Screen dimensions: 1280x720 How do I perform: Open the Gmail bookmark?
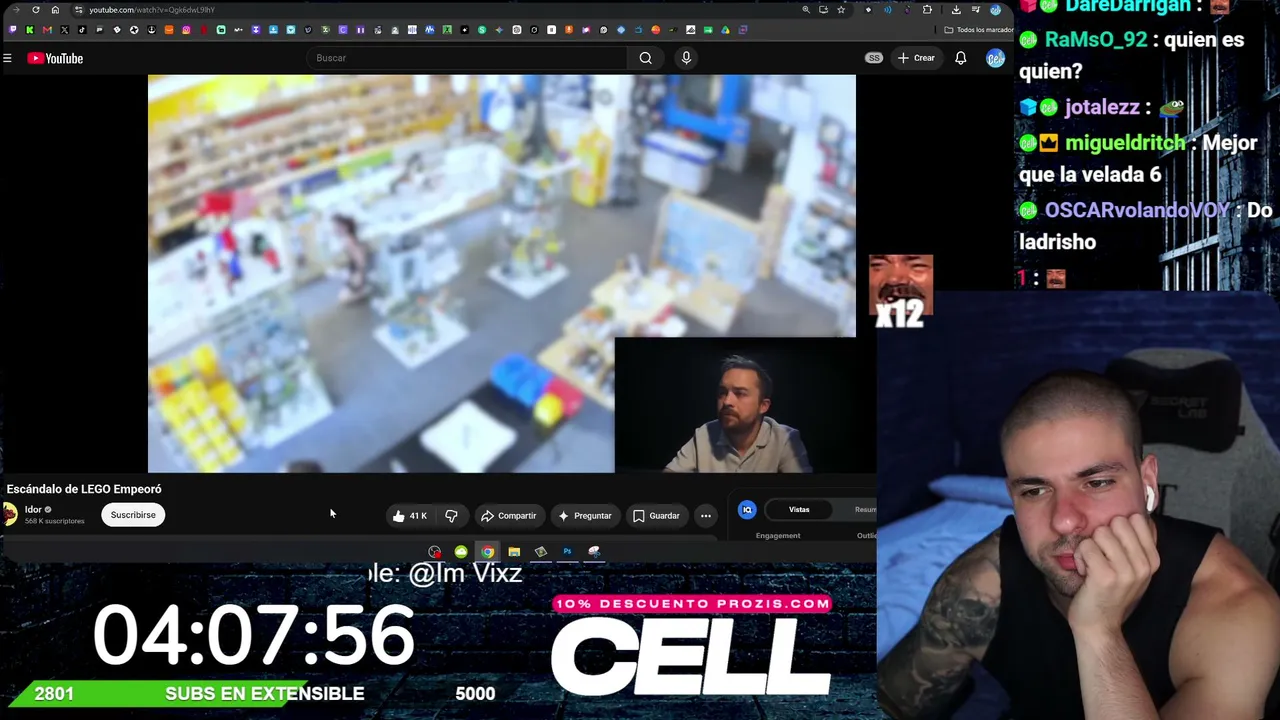coord(47,30)
